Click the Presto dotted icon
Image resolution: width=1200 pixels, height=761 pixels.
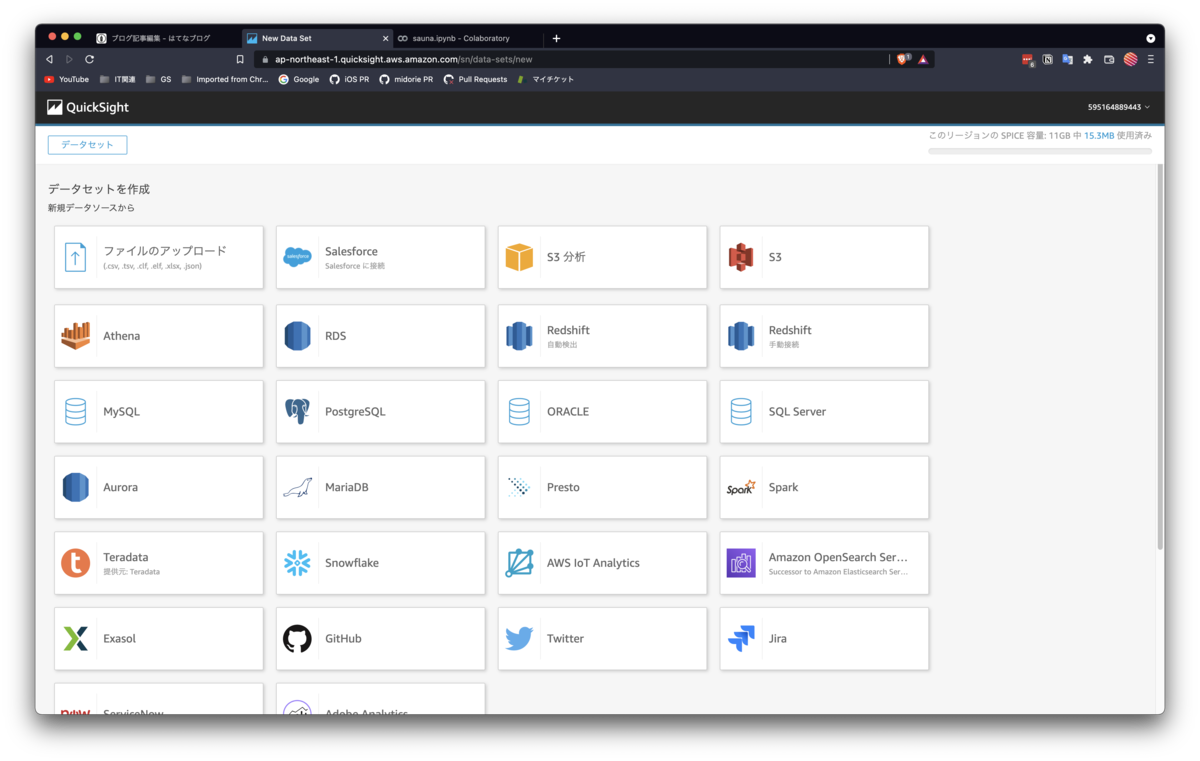pos(519,487)
